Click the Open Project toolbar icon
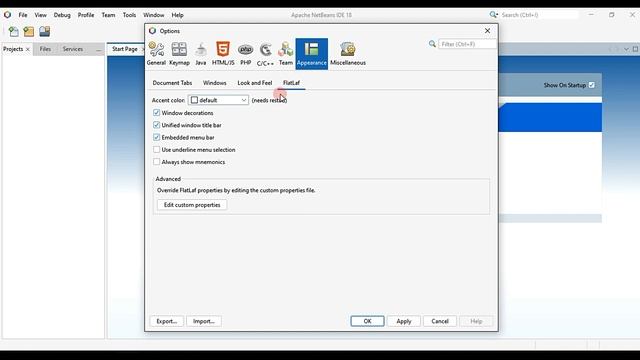Viewport: 640px width, 360px height. point(44,31)
